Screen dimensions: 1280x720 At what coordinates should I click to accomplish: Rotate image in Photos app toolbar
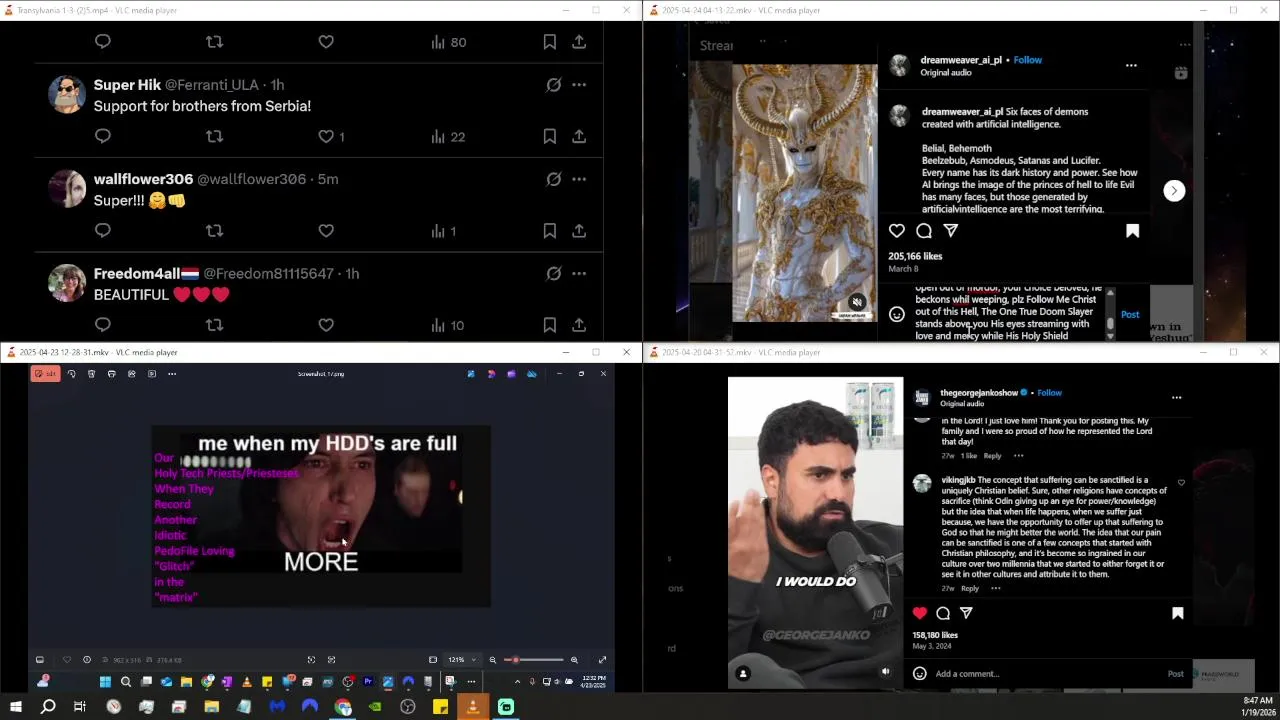(x=71, y=374)
